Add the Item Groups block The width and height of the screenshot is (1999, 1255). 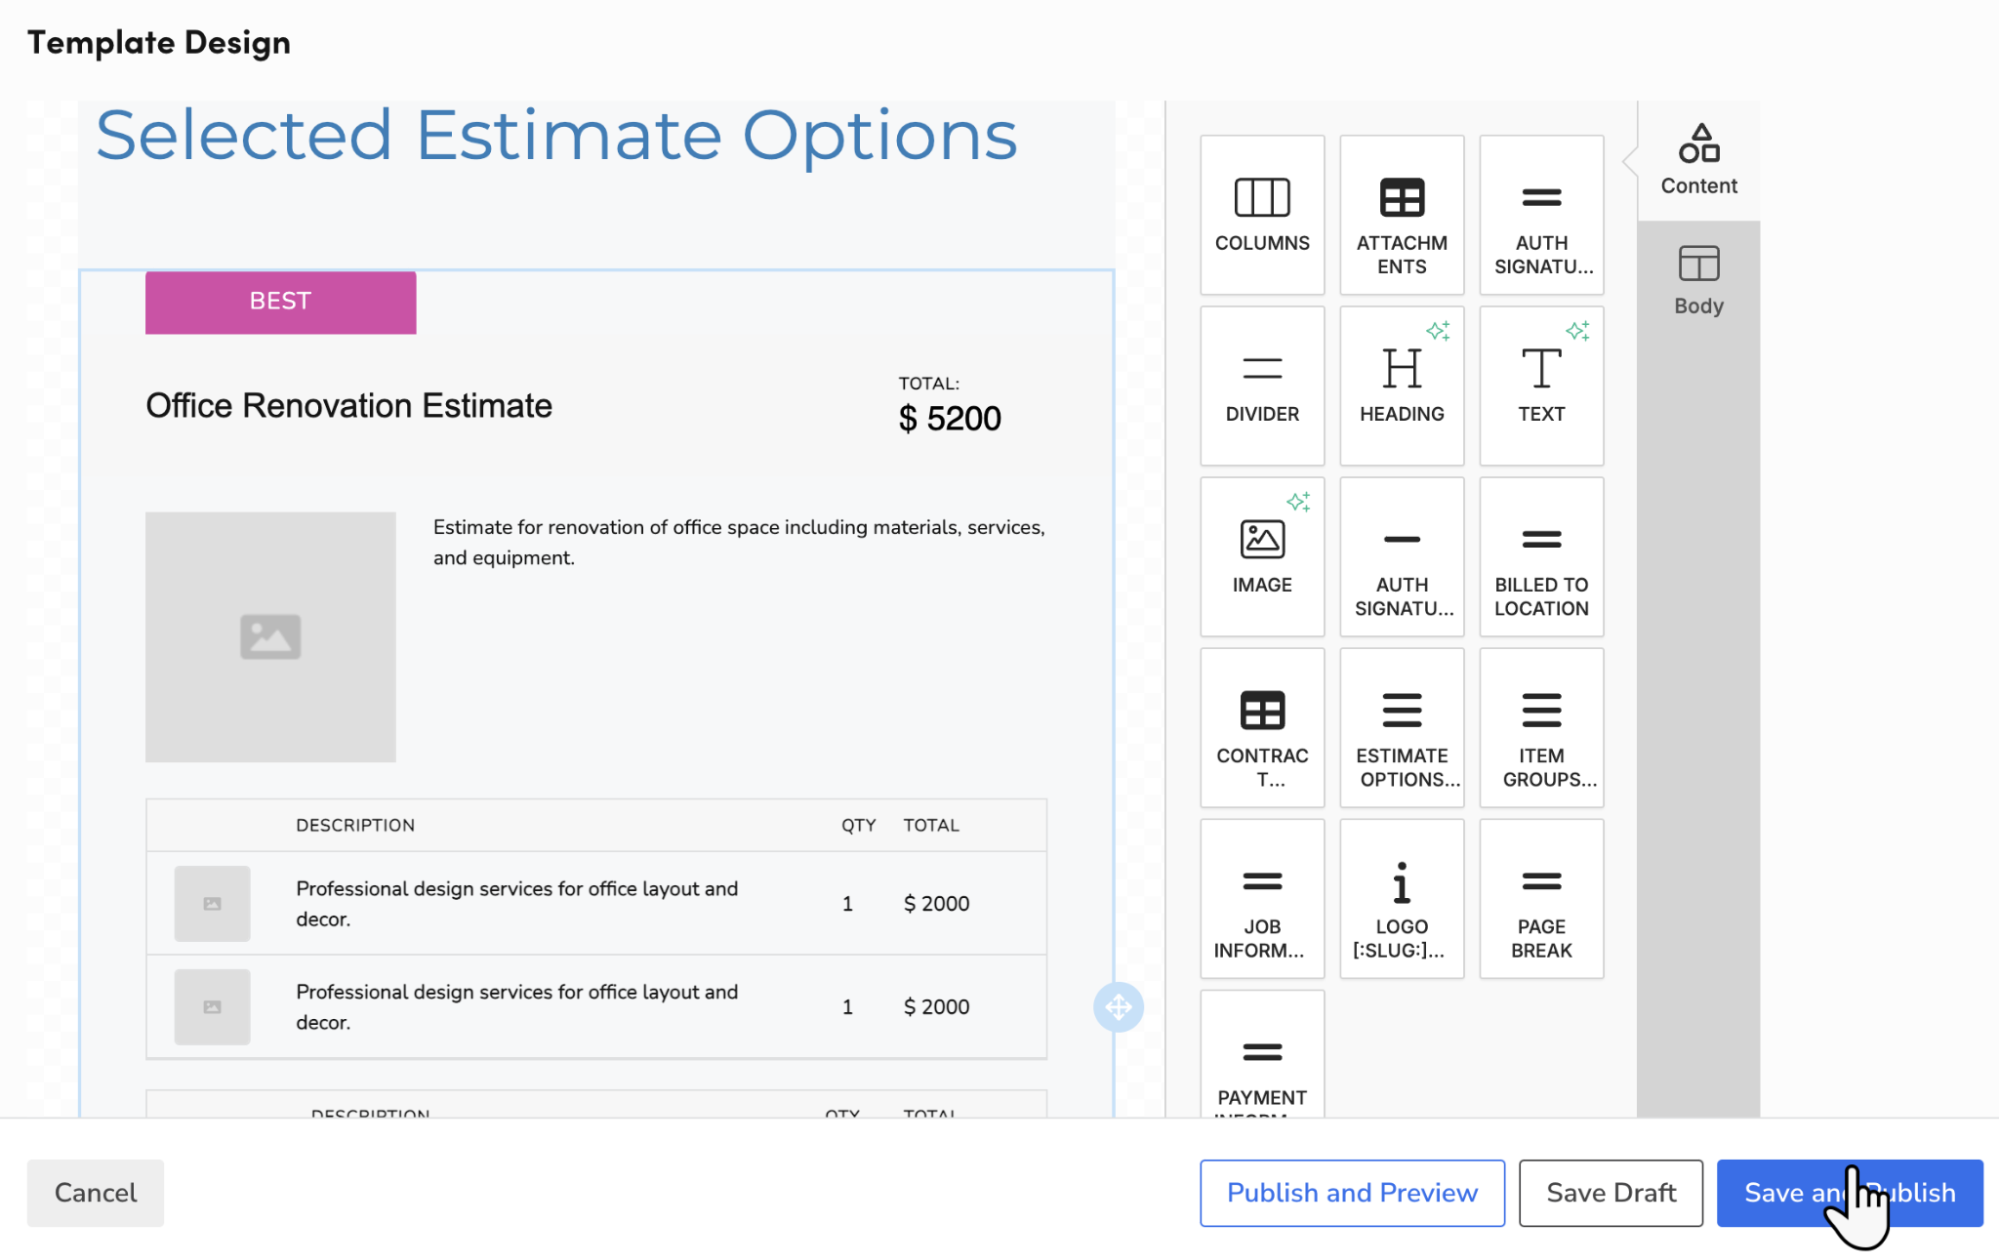point(1540,728)
